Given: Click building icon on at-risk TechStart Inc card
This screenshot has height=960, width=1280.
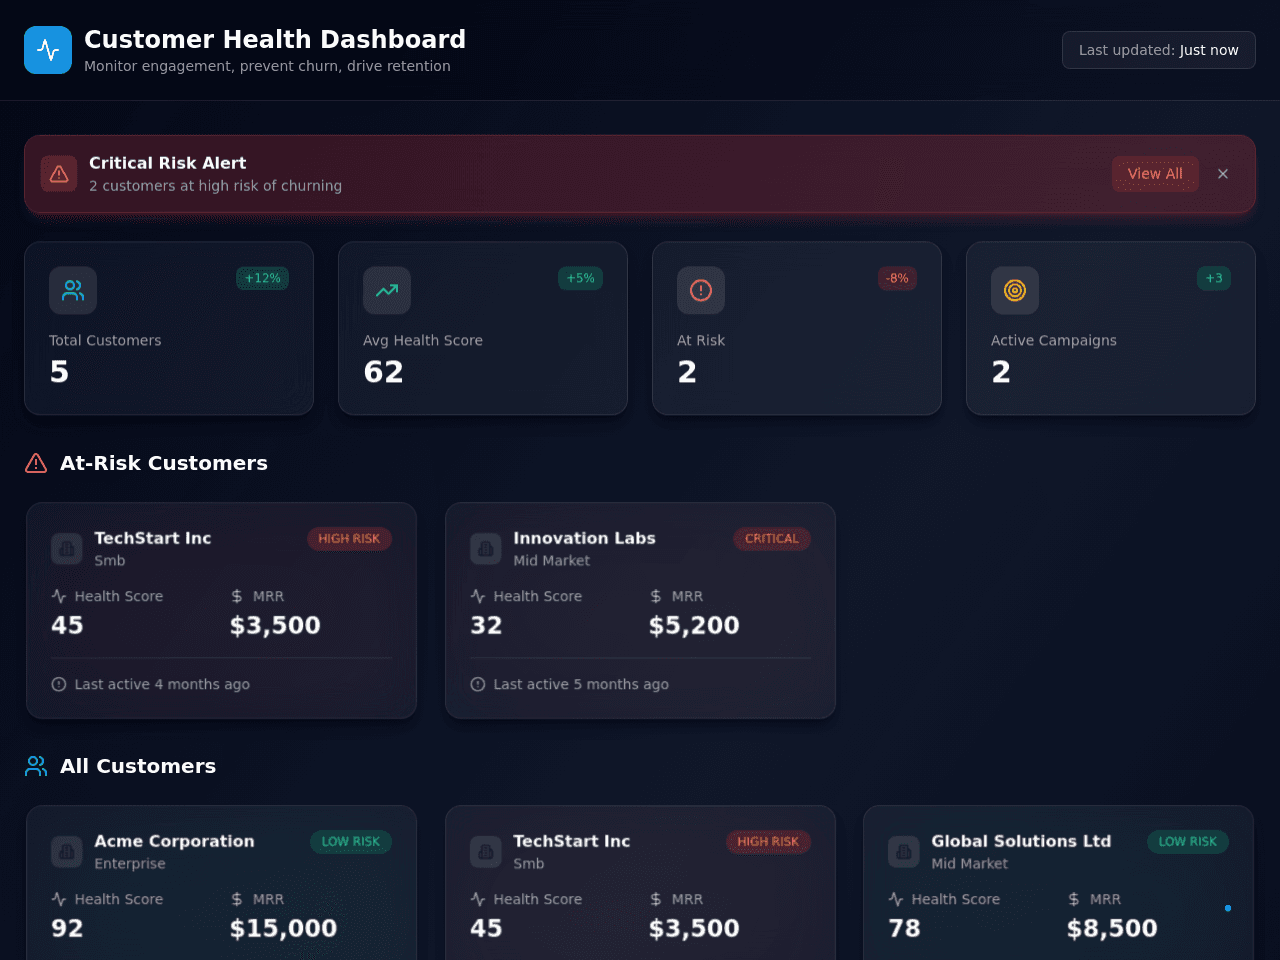Looking at the screenshot, I should coord(67,548).
